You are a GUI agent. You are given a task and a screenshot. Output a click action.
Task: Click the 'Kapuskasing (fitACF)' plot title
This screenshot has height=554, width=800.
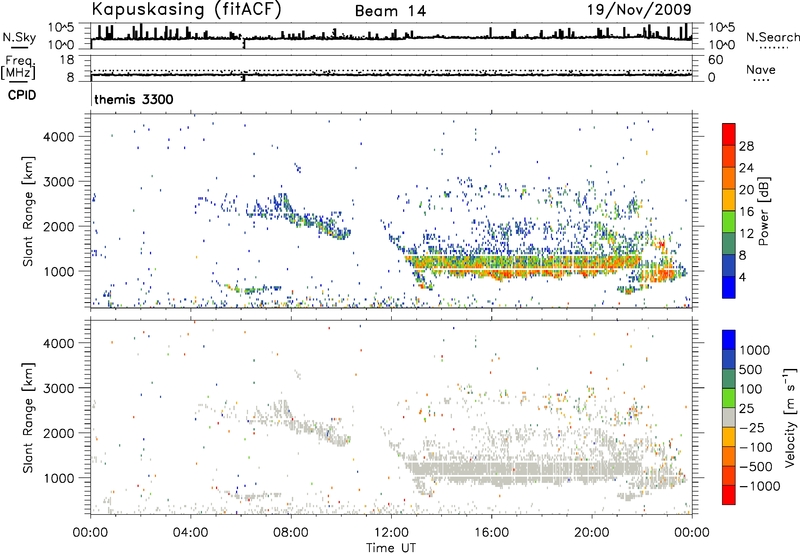[x=186, y=10]
